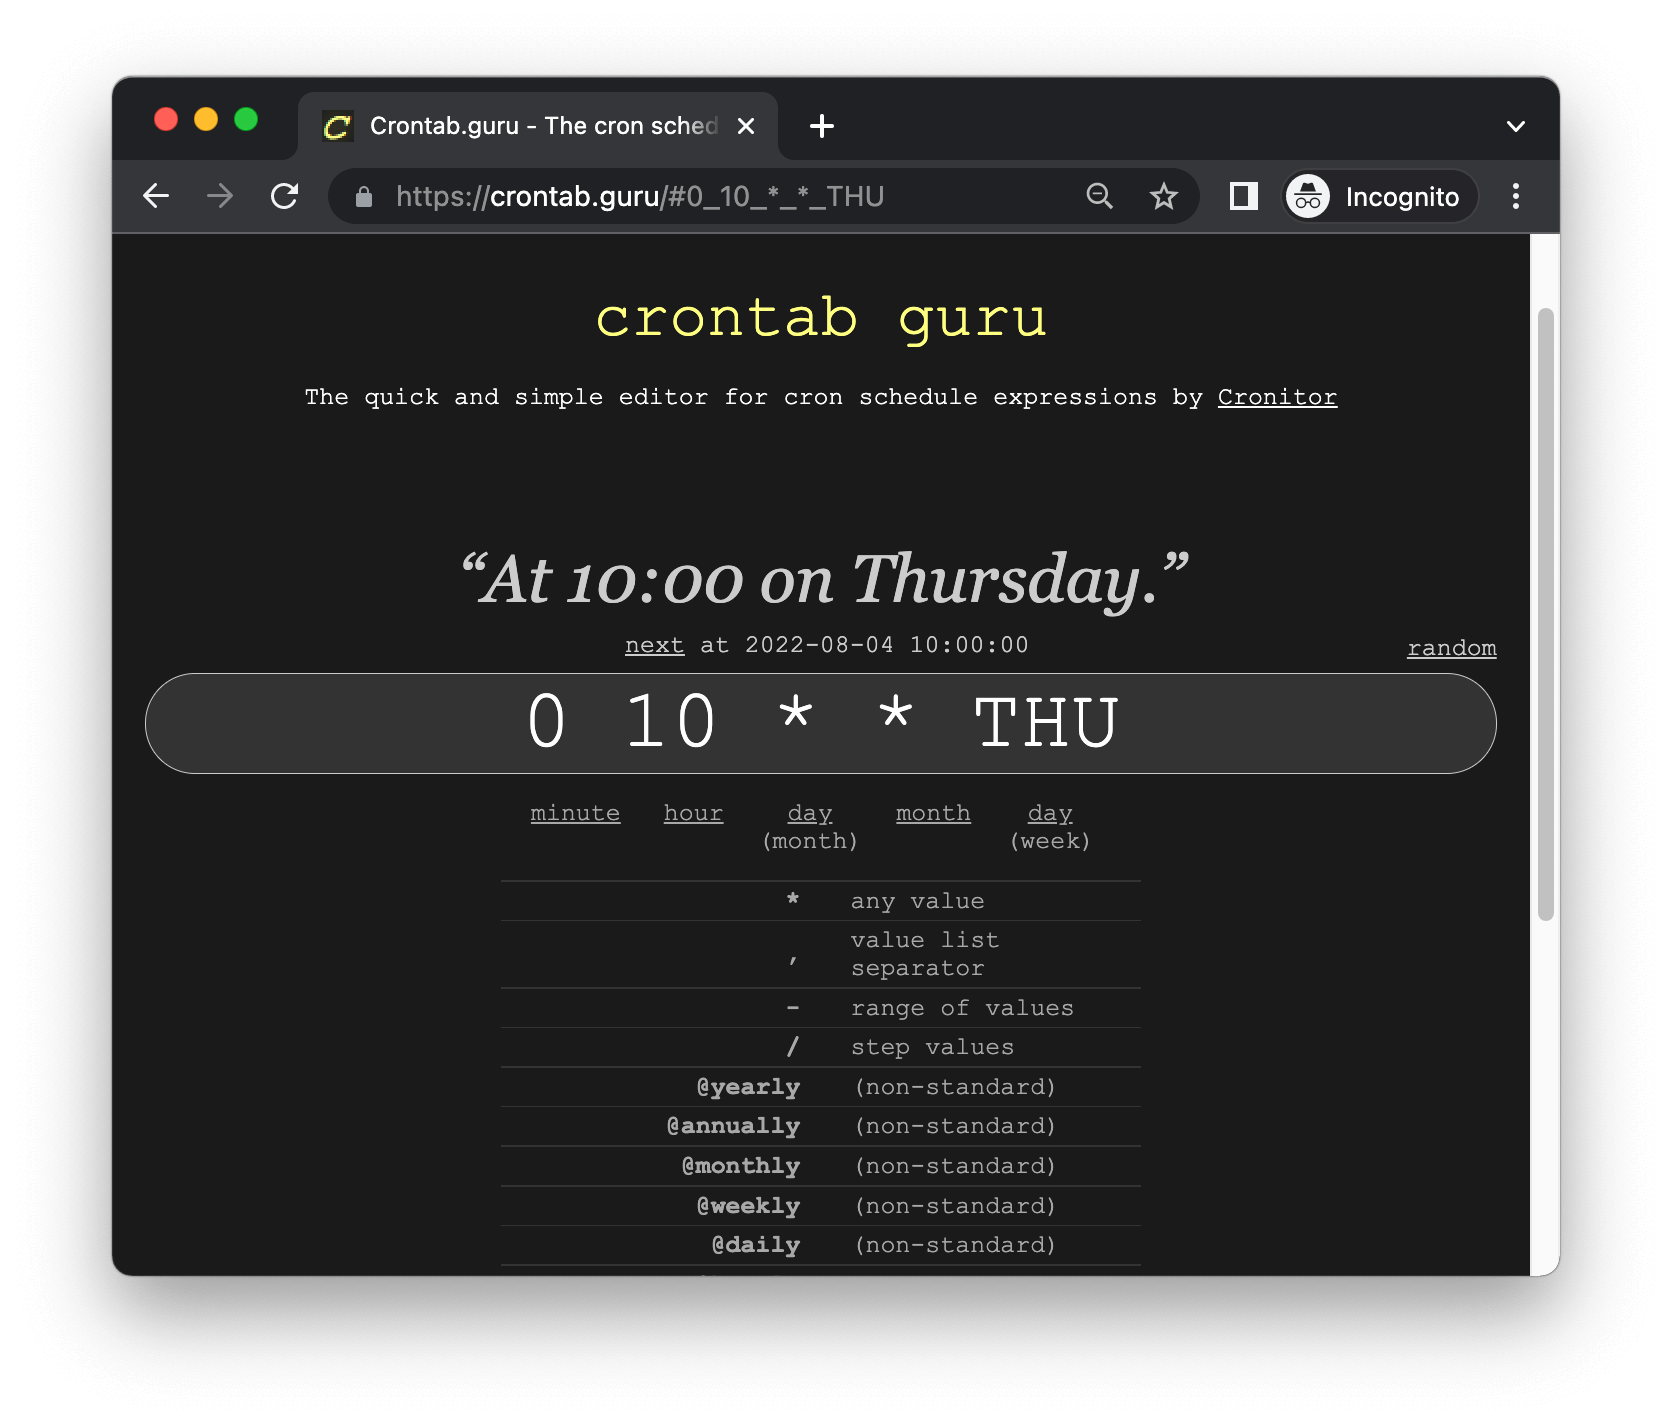Image resolution: width=1672 pixels, height=1424 pixels.
Task: Select the 'day' (month) field label
Action: (x=810, y=813)
